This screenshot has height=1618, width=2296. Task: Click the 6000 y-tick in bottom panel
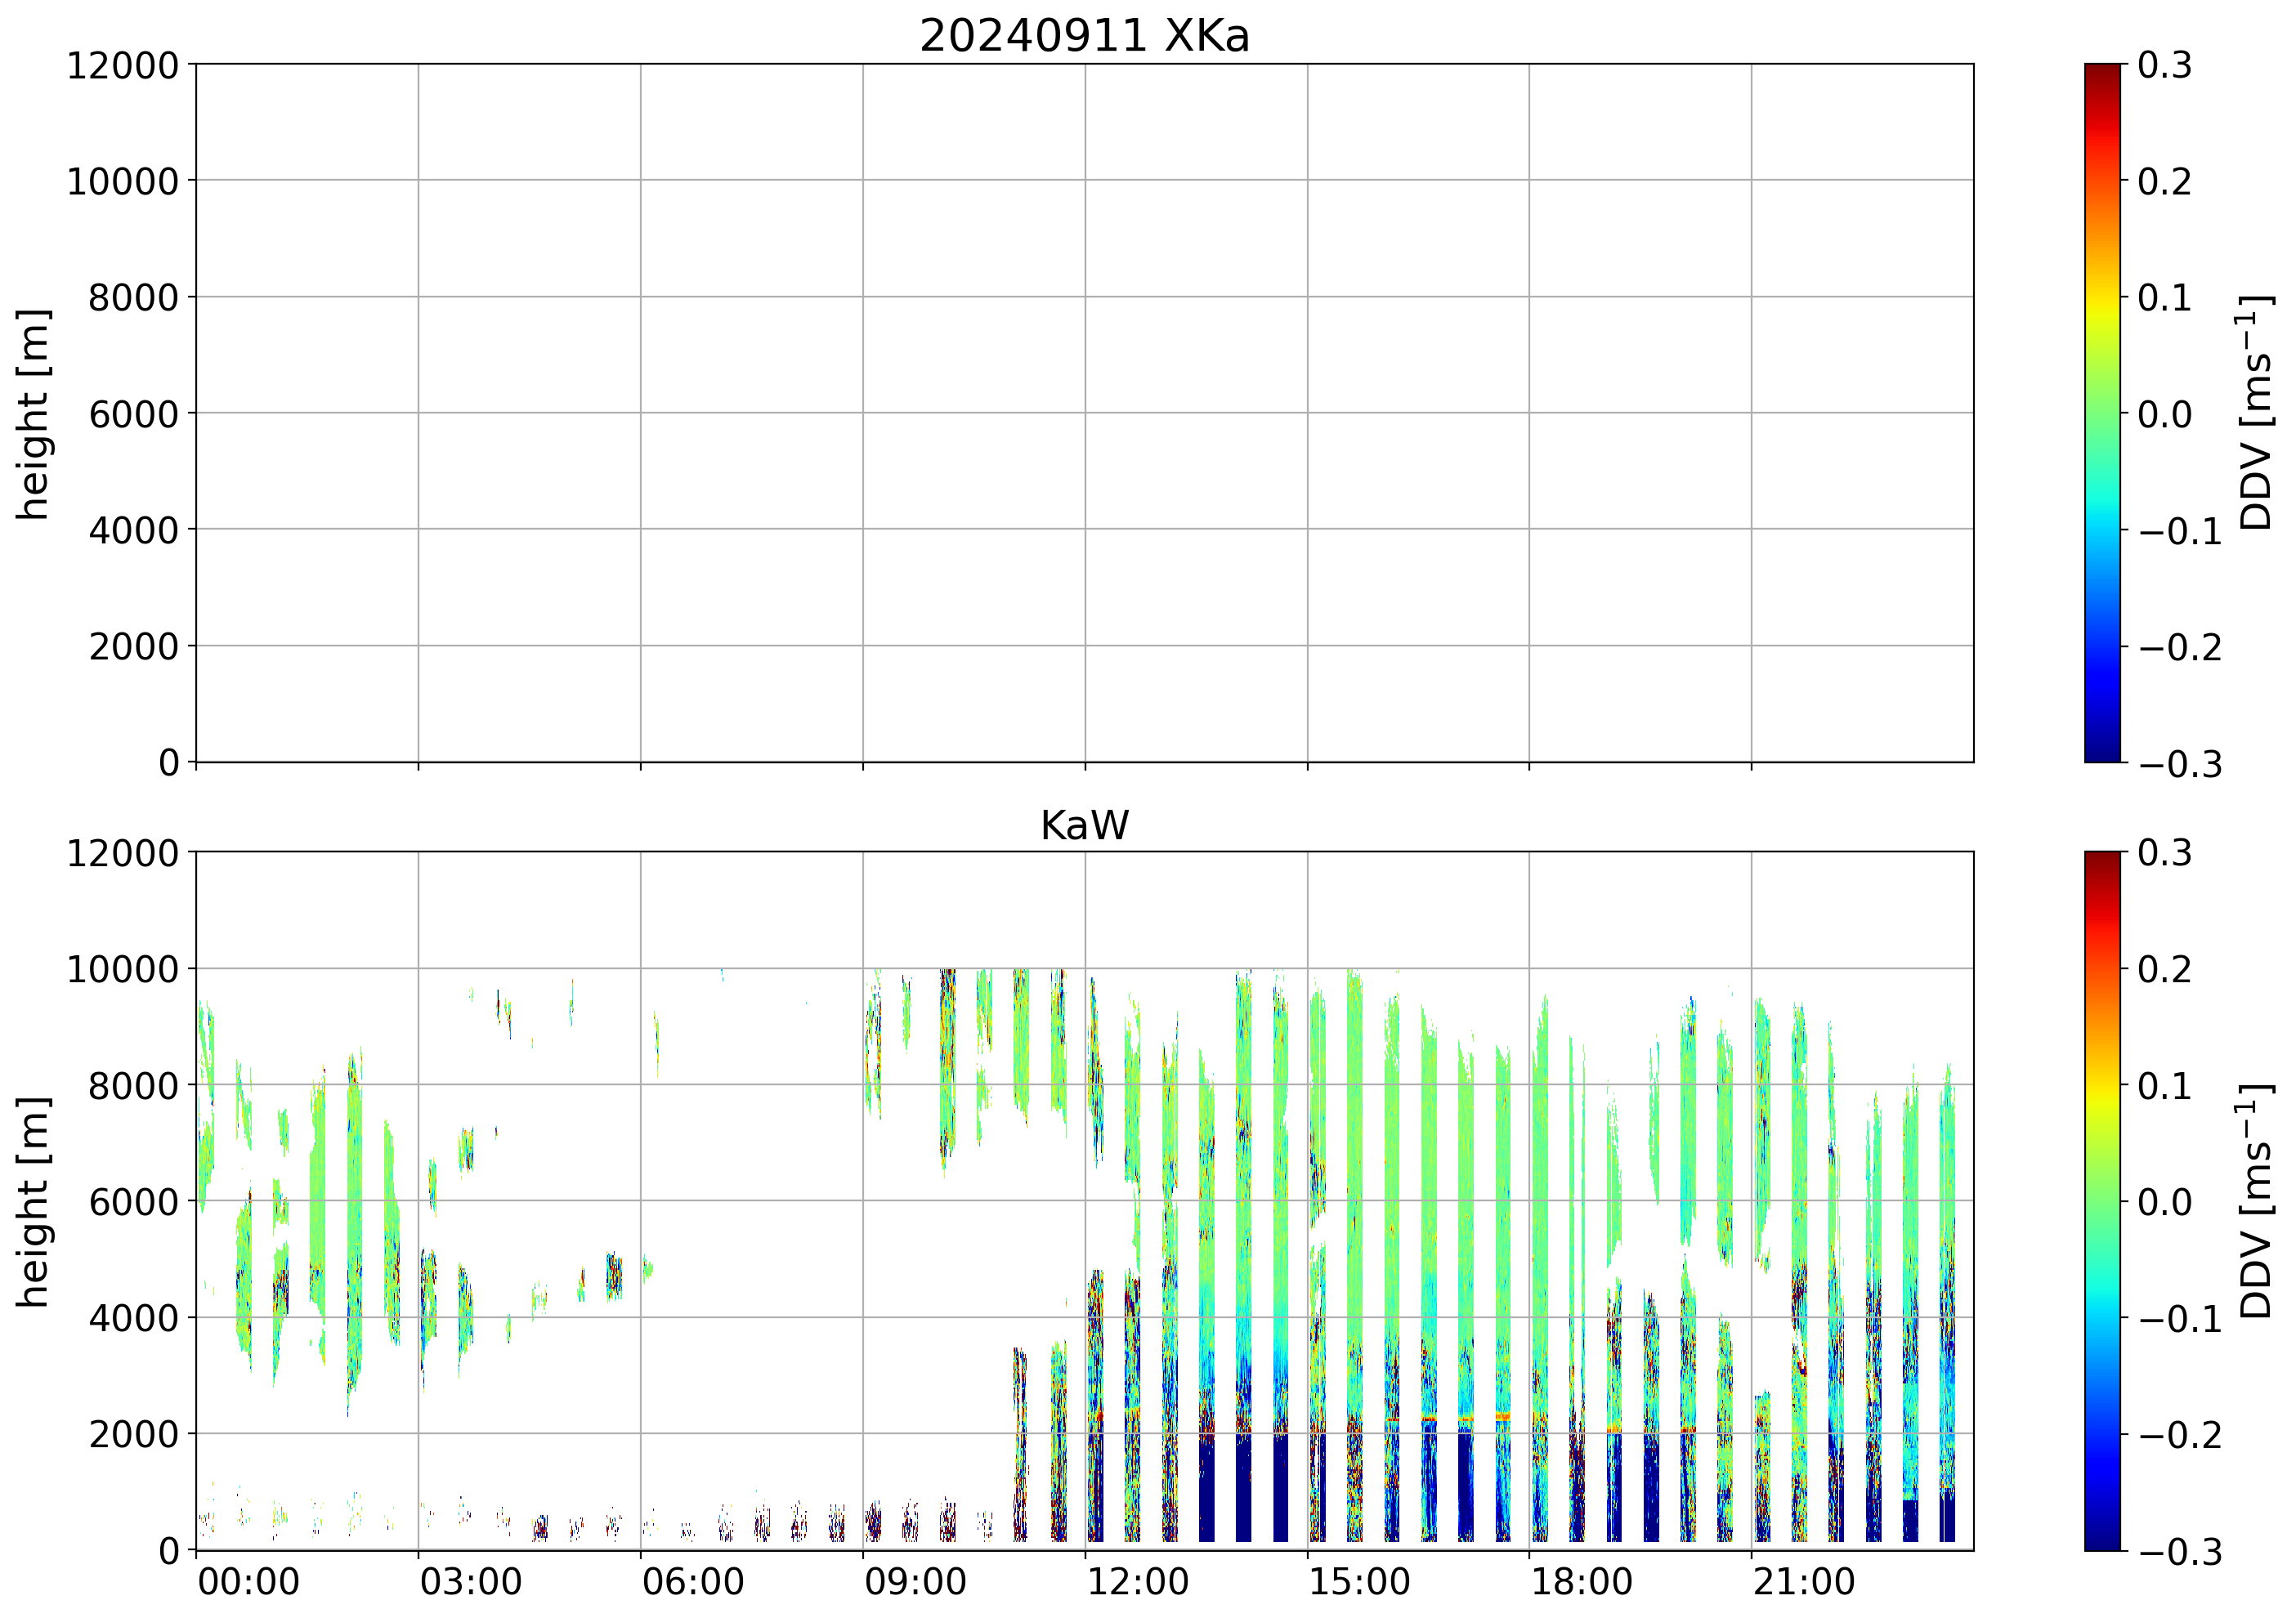pos(133,1202)
